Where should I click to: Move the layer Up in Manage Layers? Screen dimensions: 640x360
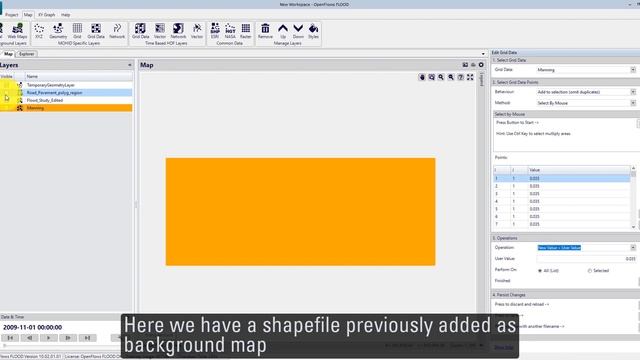pos(283,31)
